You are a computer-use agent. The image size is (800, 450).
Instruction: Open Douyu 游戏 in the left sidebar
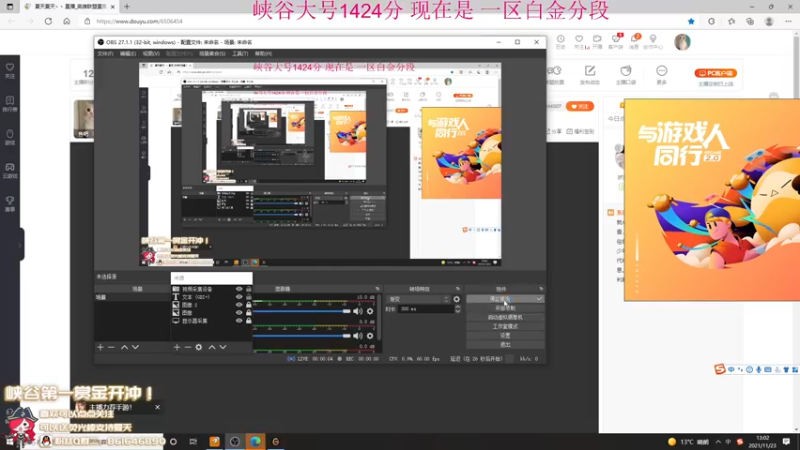(10, 137)
